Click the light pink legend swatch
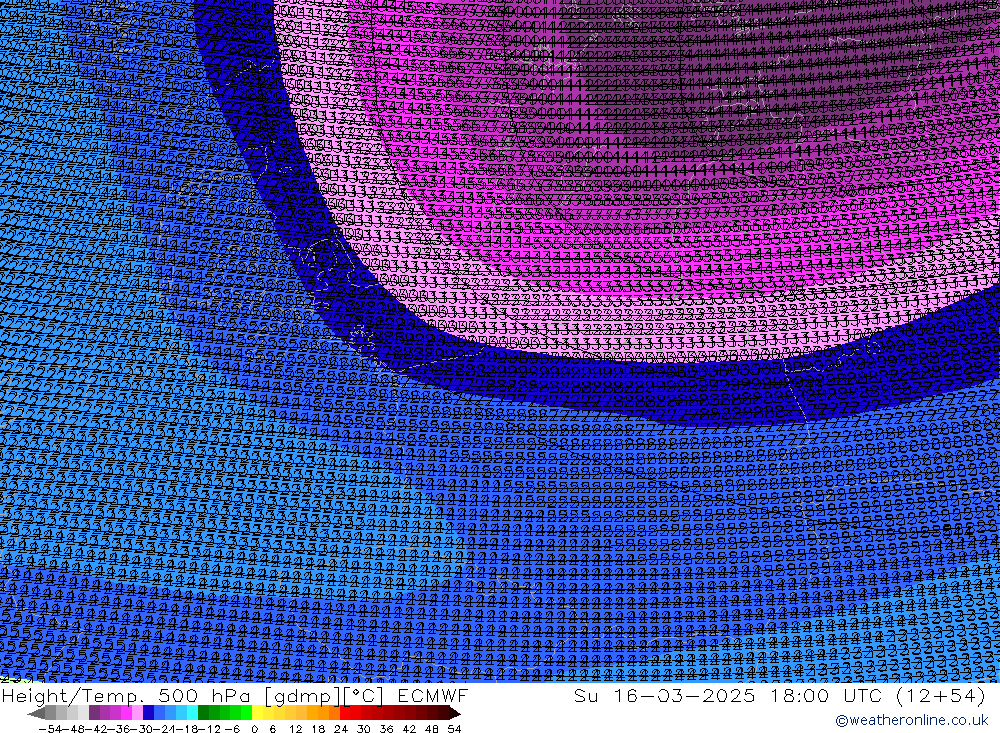Screen dimensions: 1000x733 pyautogui.click(x=137, y=713)
